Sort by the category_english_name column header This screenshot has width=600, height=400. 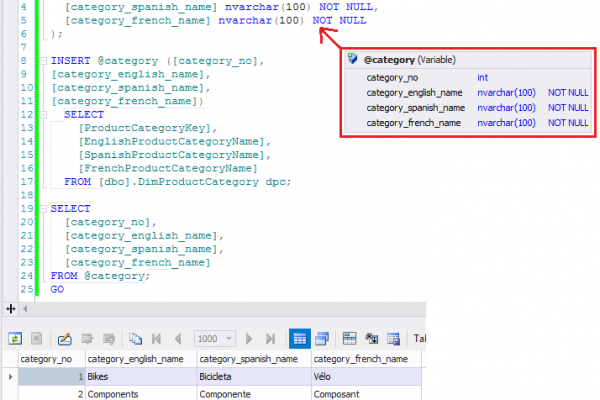coord(141,359)
